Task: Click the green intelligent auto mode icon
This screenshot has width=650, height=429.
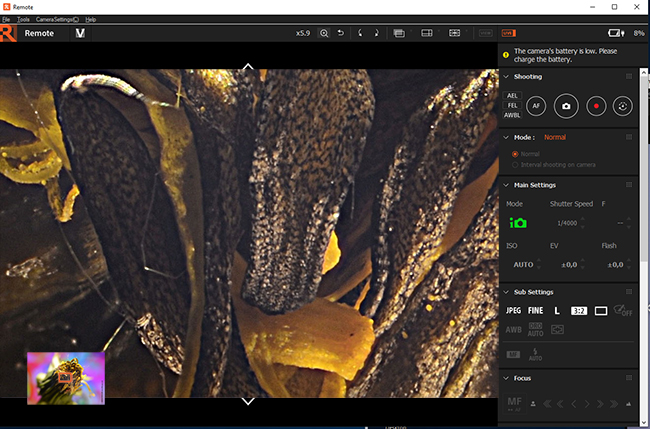Action: pyautogui.click(x=518, y=222)
